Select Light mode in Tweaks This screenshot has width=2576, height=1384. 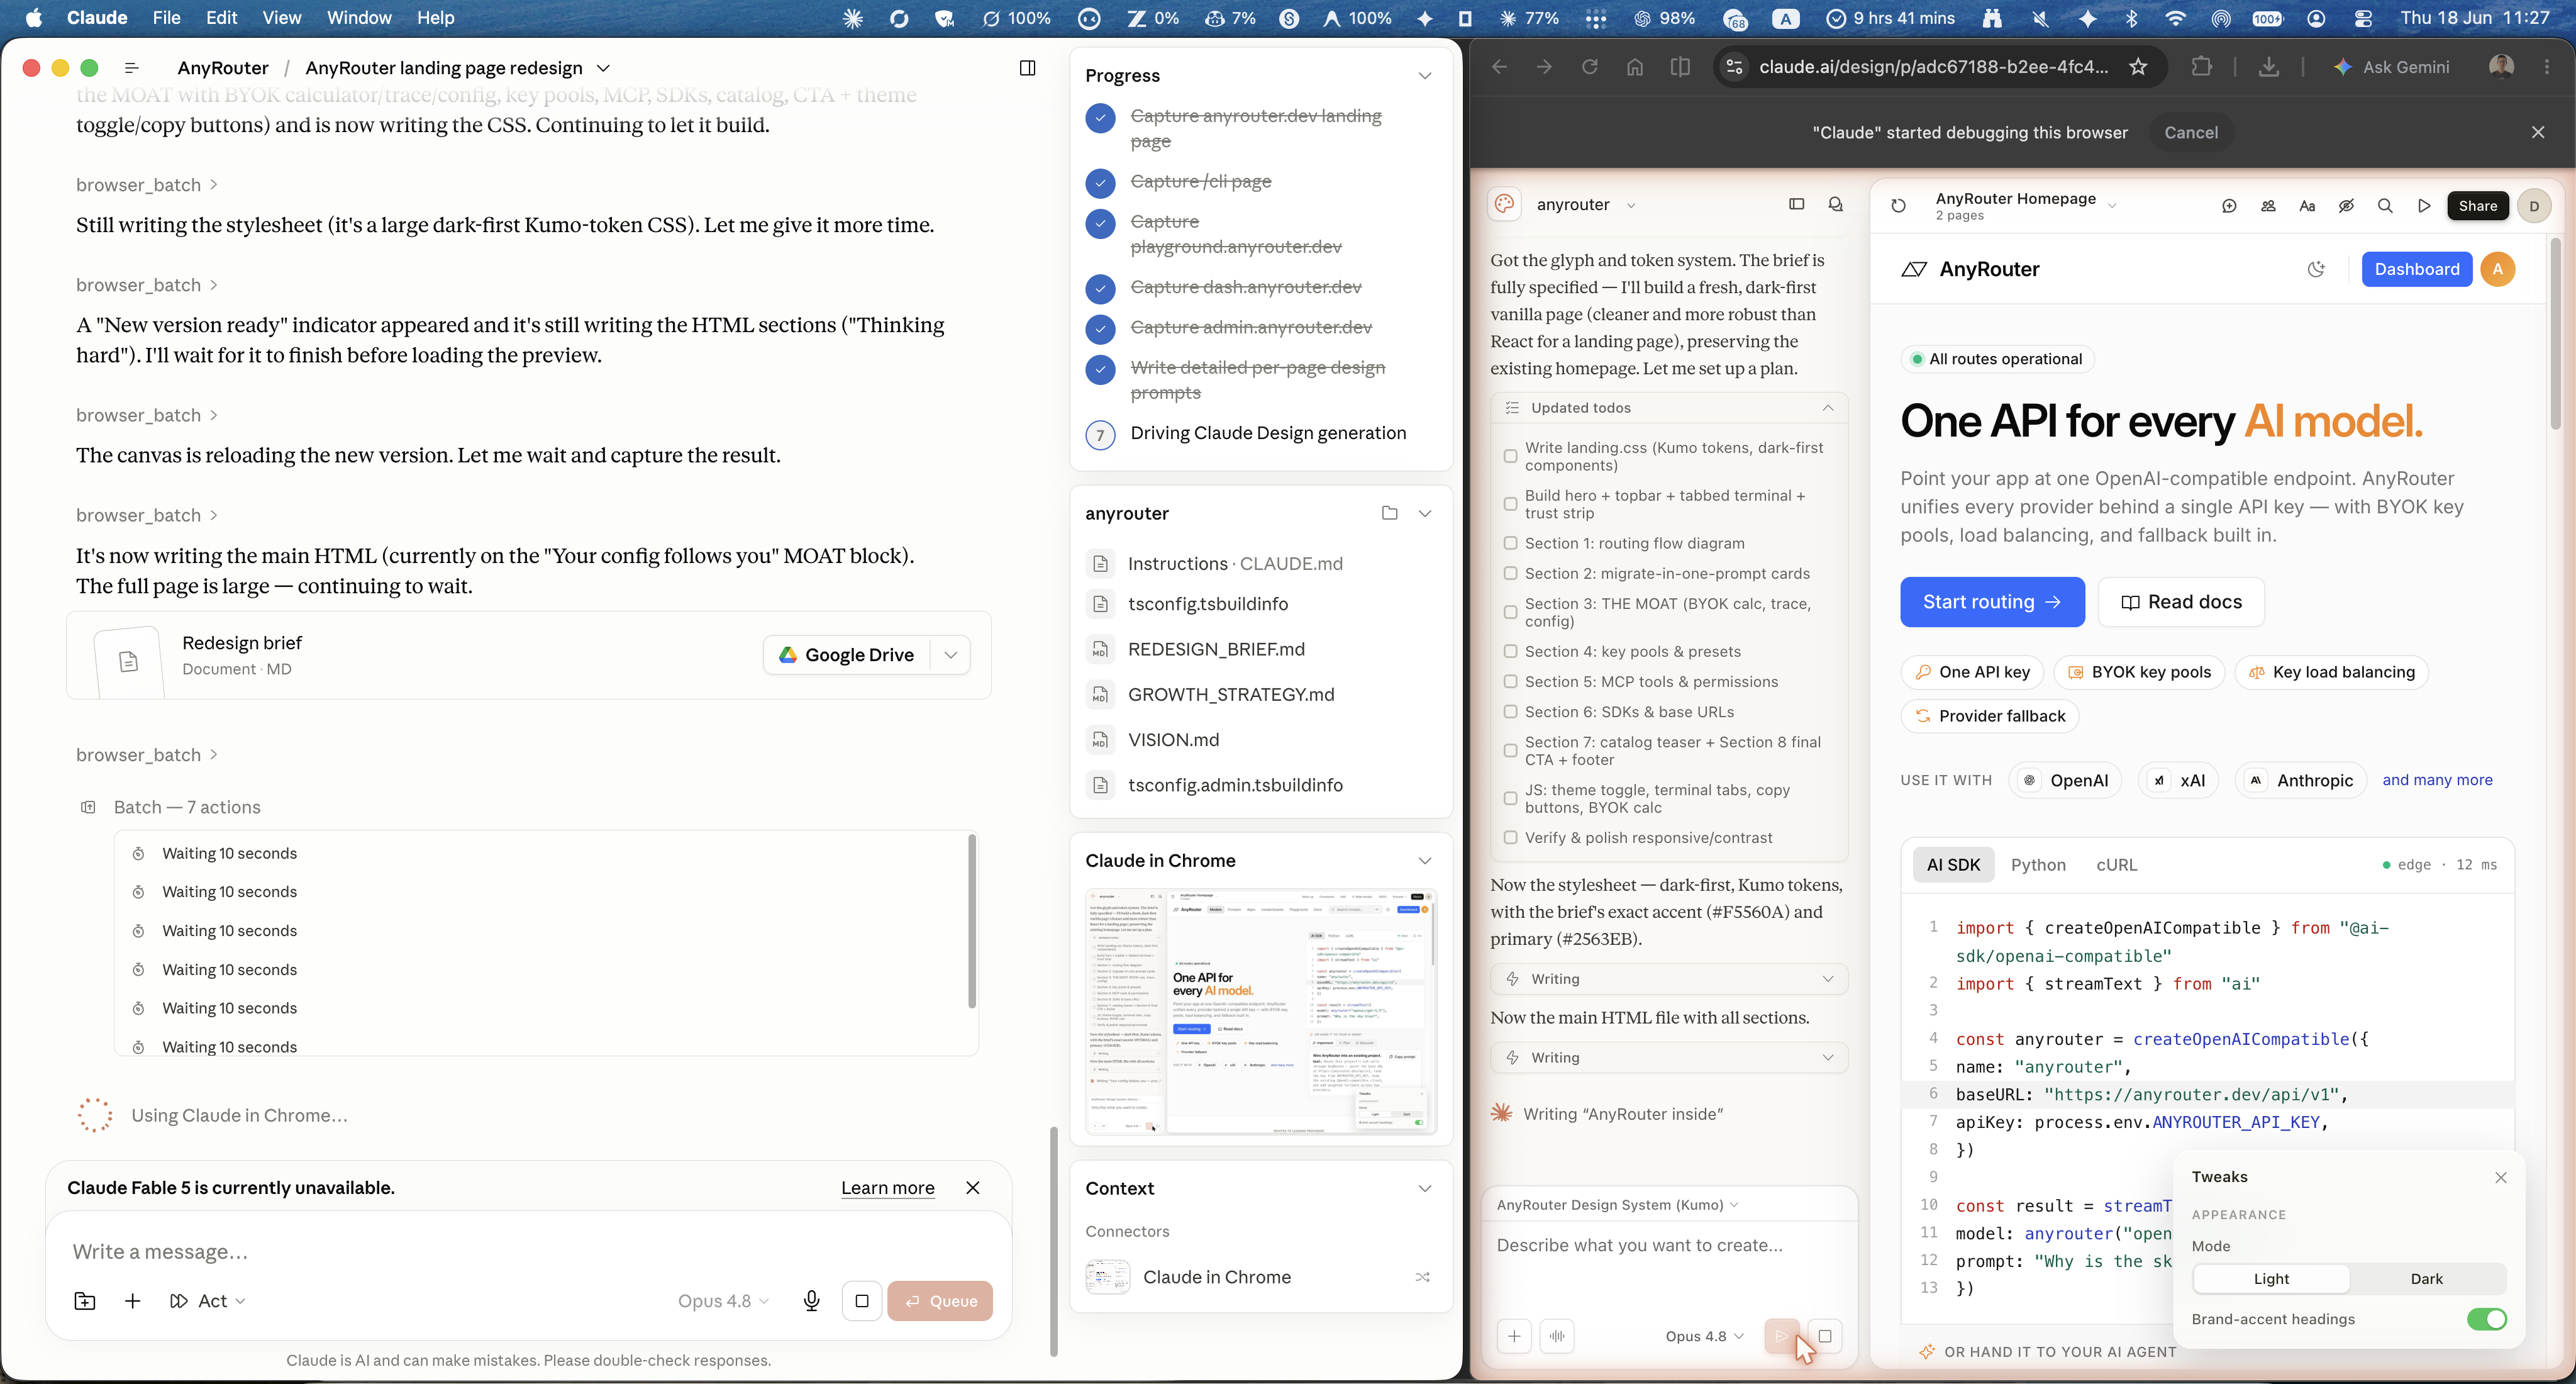tap(2271, 1279)
